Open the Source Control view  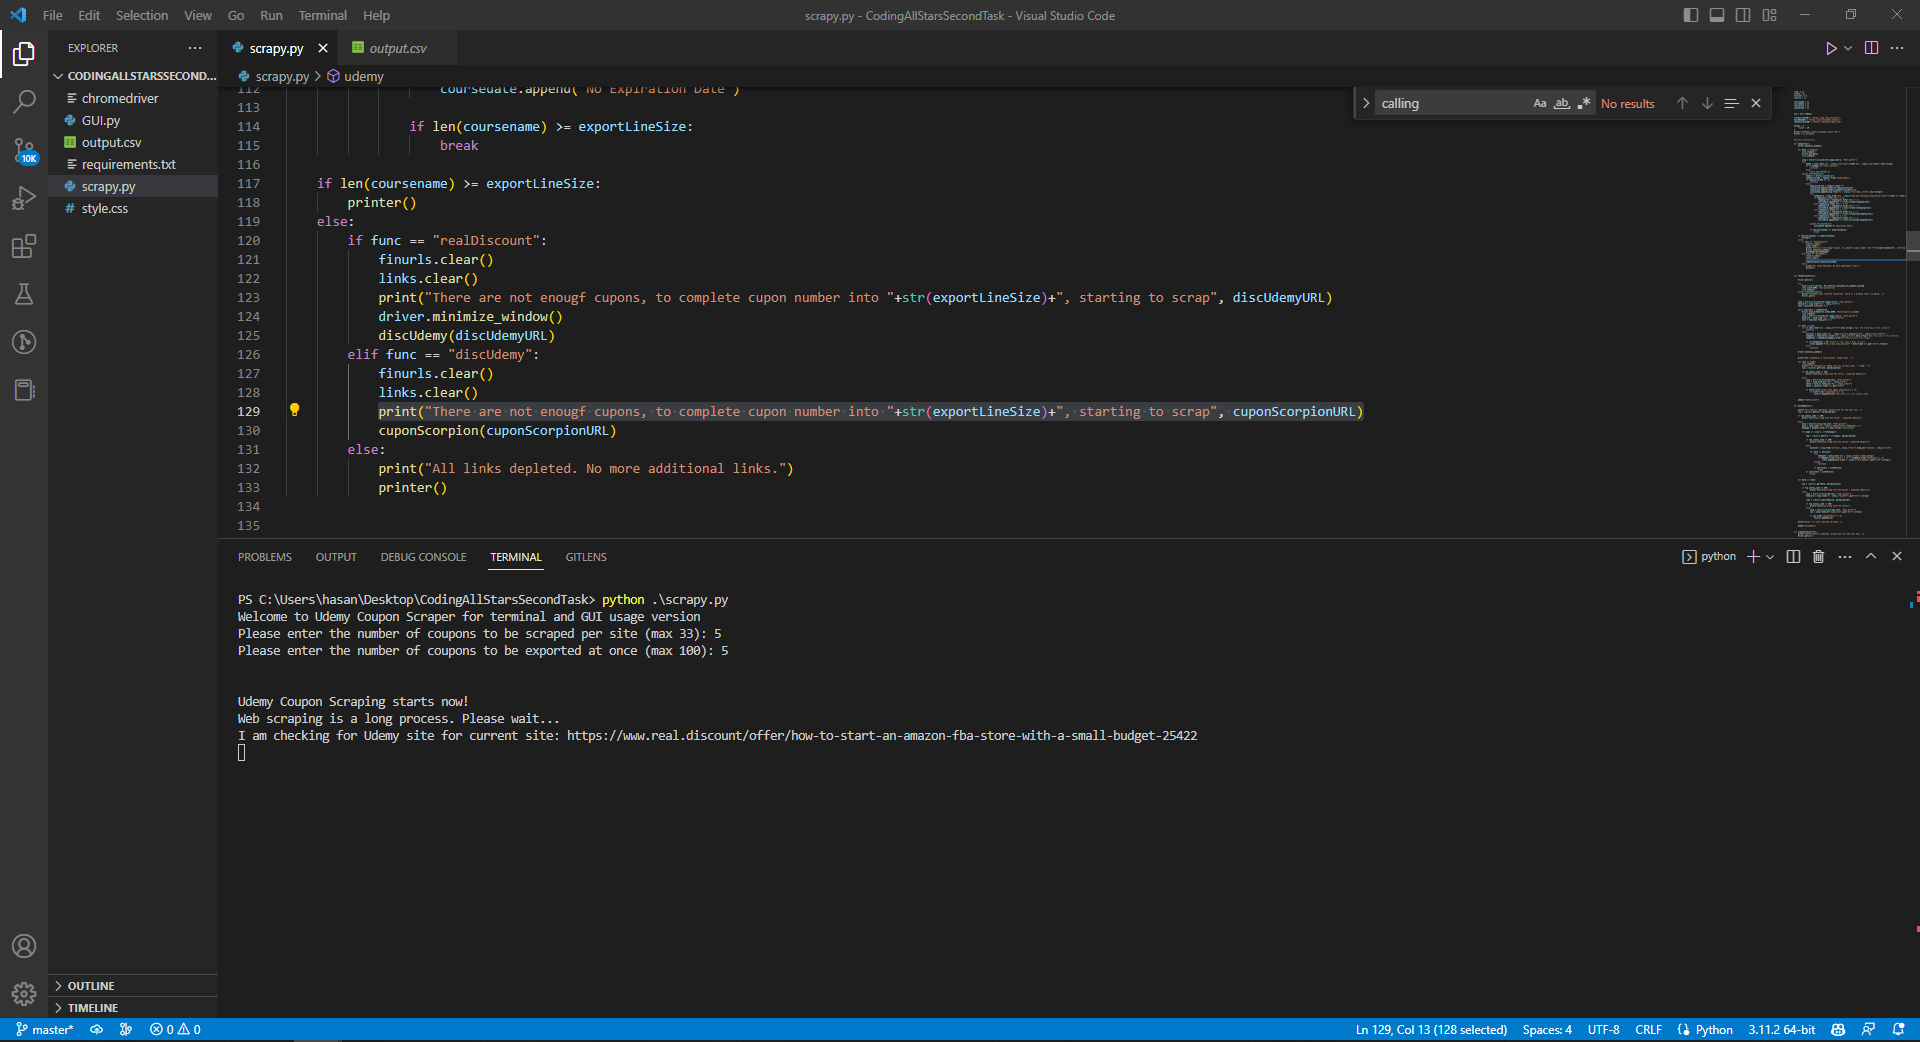(x=24, y=149)
